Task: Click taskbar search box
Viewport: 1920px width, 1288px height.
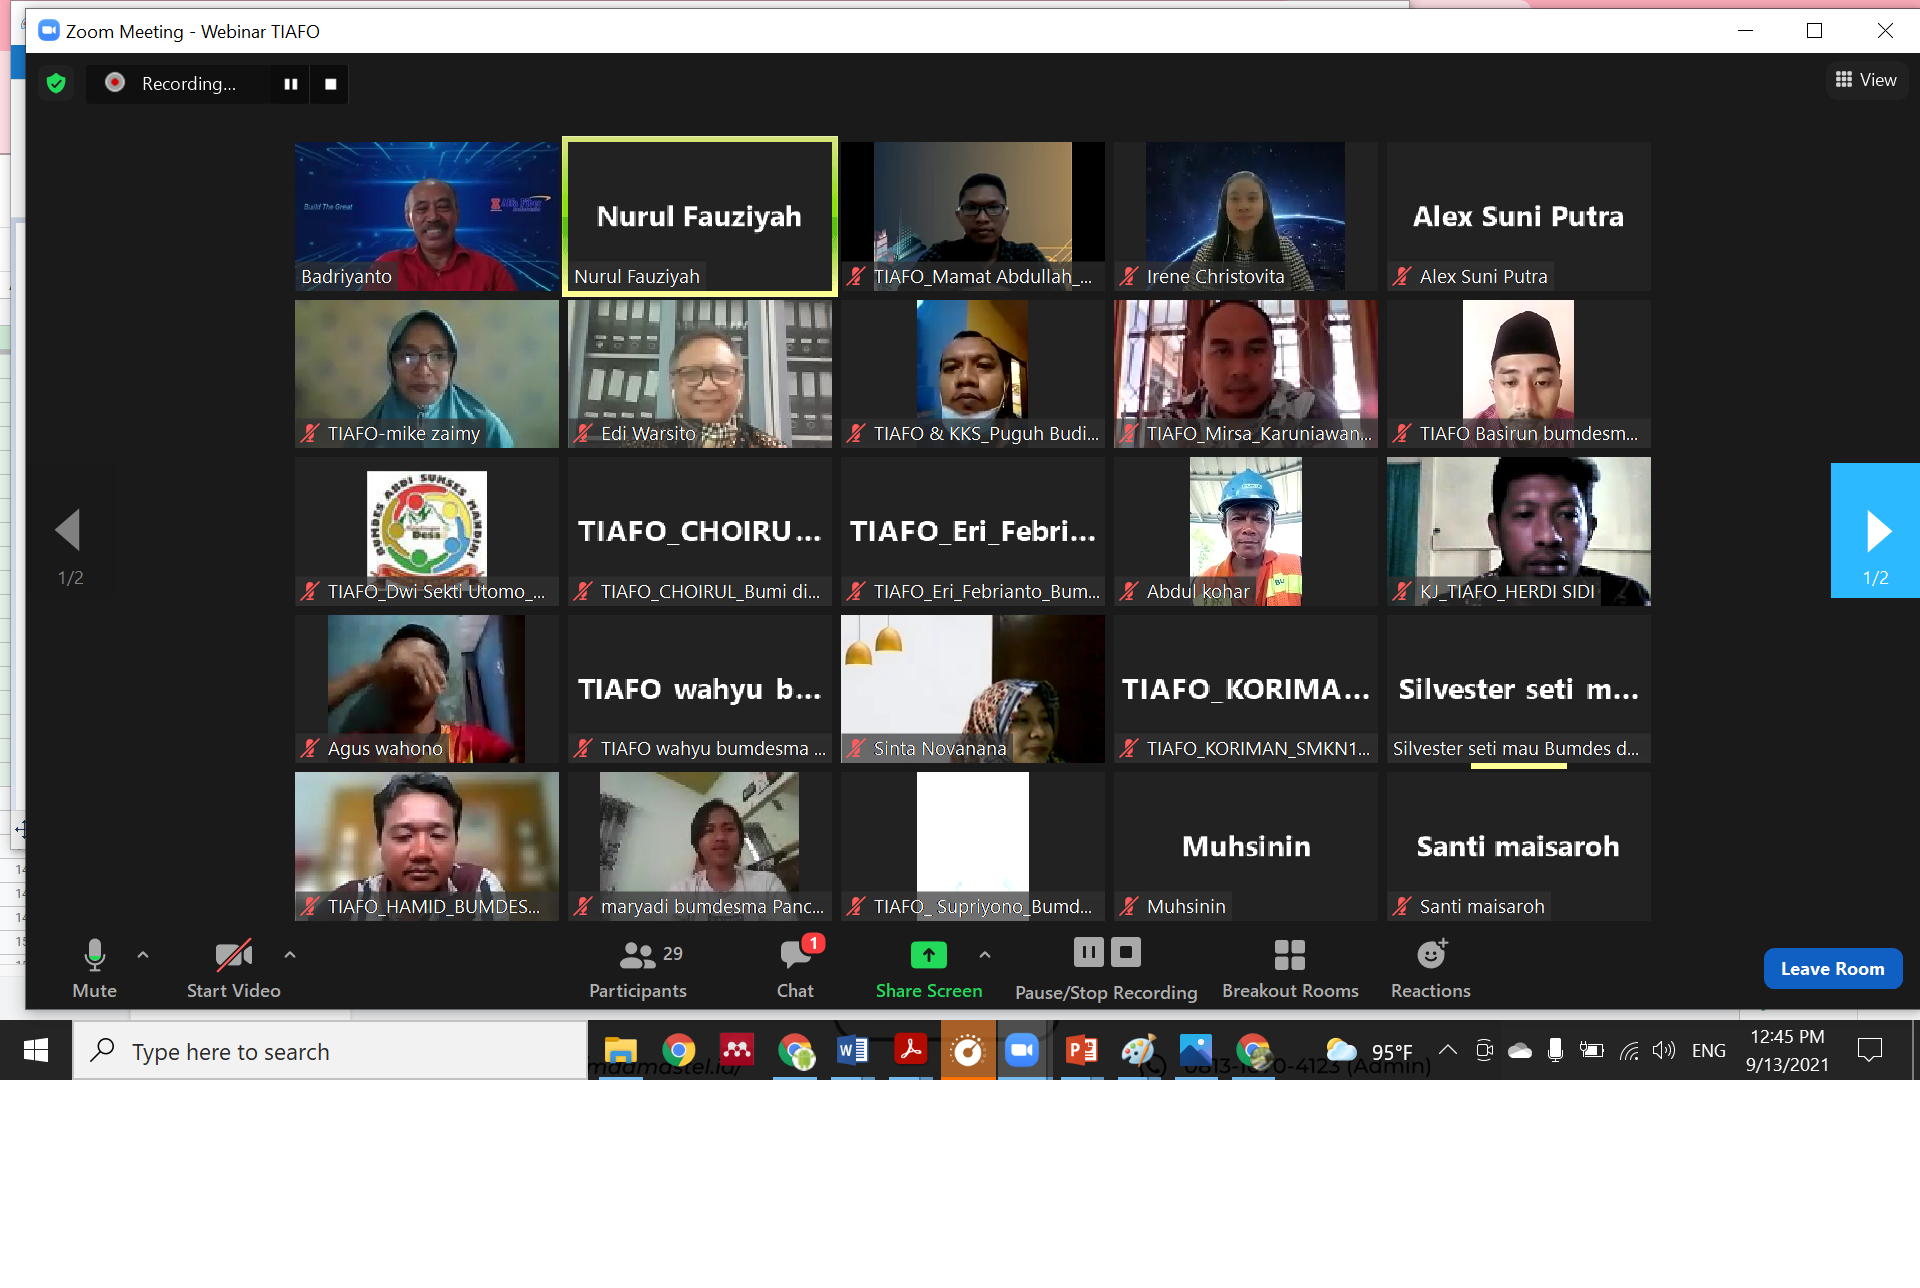Action: (x=330, y=1051)
